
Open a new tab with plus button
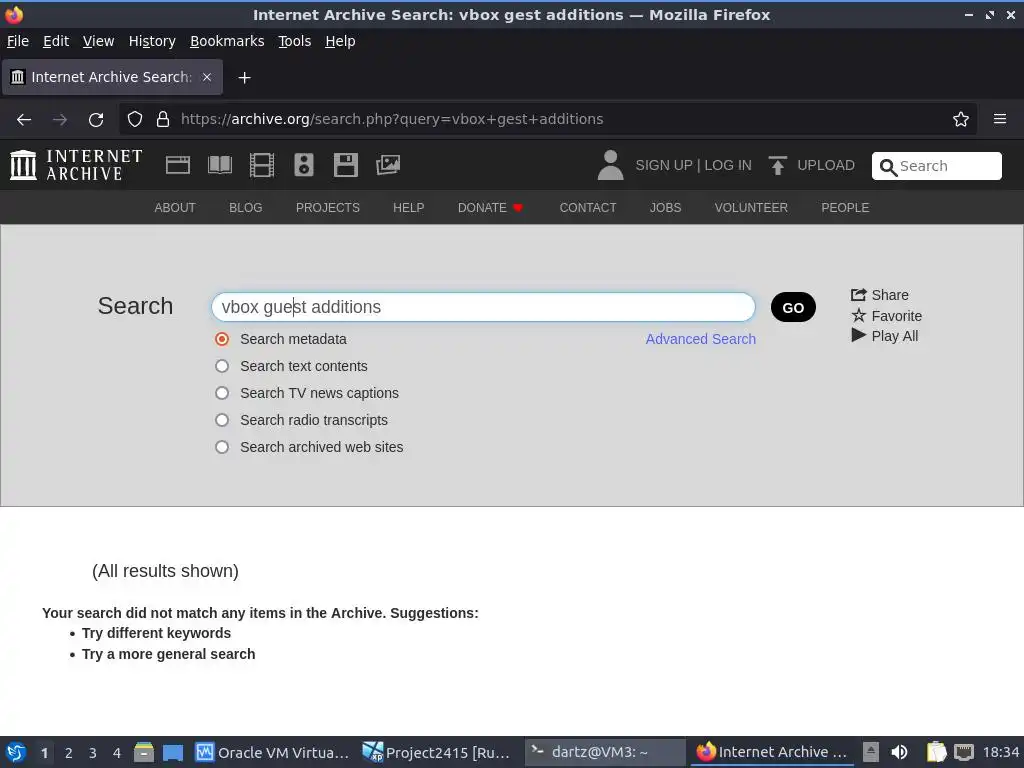click(x=244, y=78)
